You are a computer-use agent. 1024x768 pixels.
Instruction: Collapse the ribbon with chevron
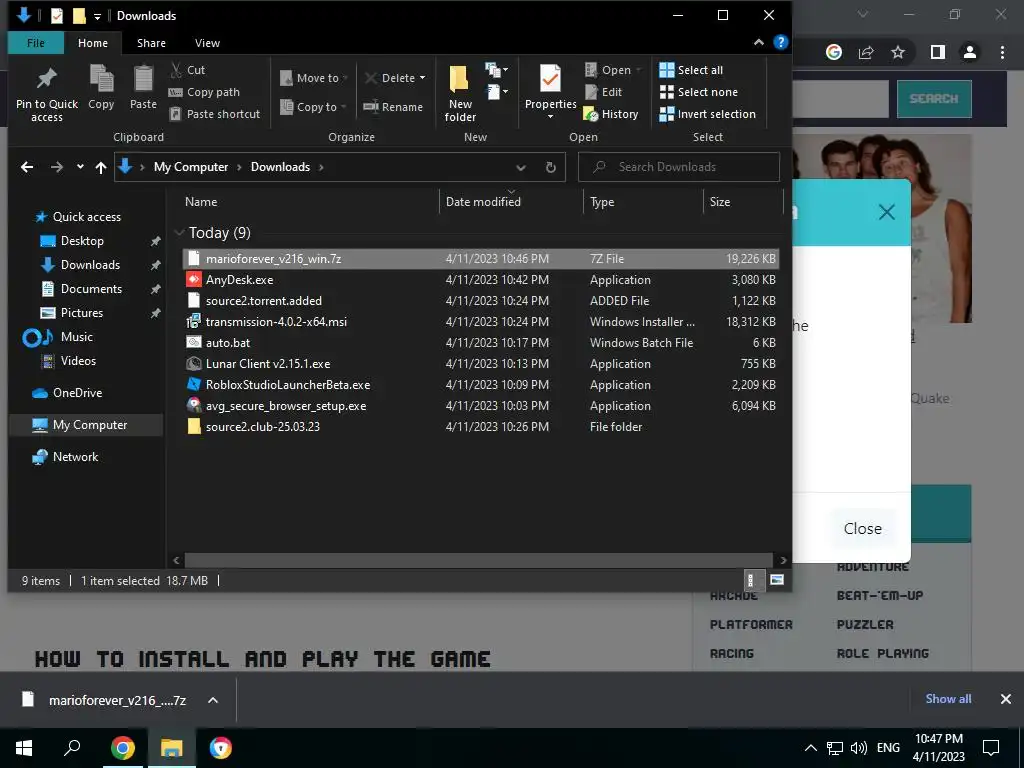point(758,42)
